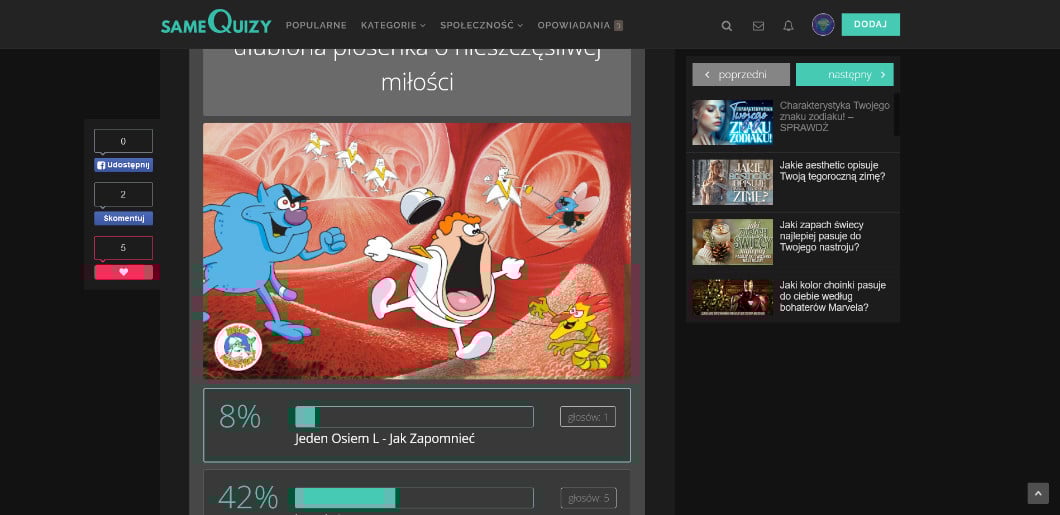Open the Marvel choinka quiz thumbnail
1060x515 pixels.
tap(732, 298)
